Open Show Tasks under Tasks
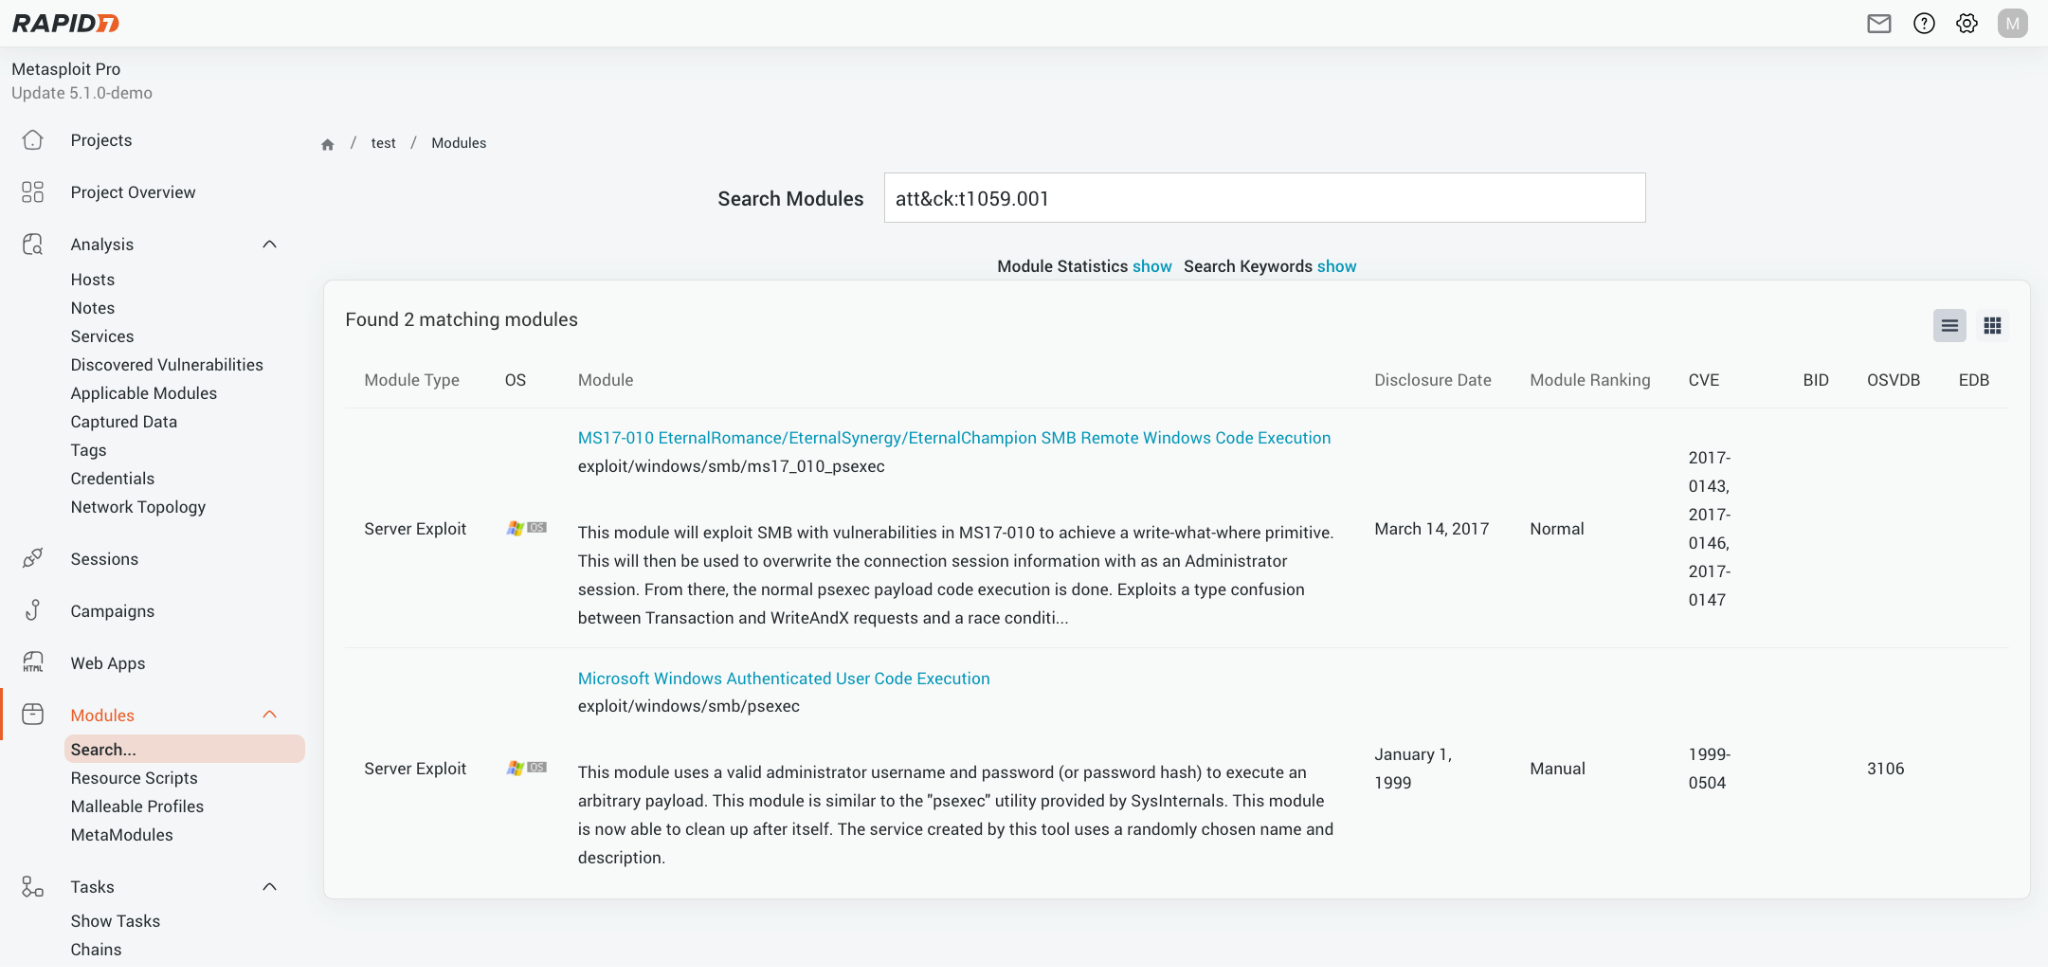Viewport: 2048px width, 967px height. [115, 921]
